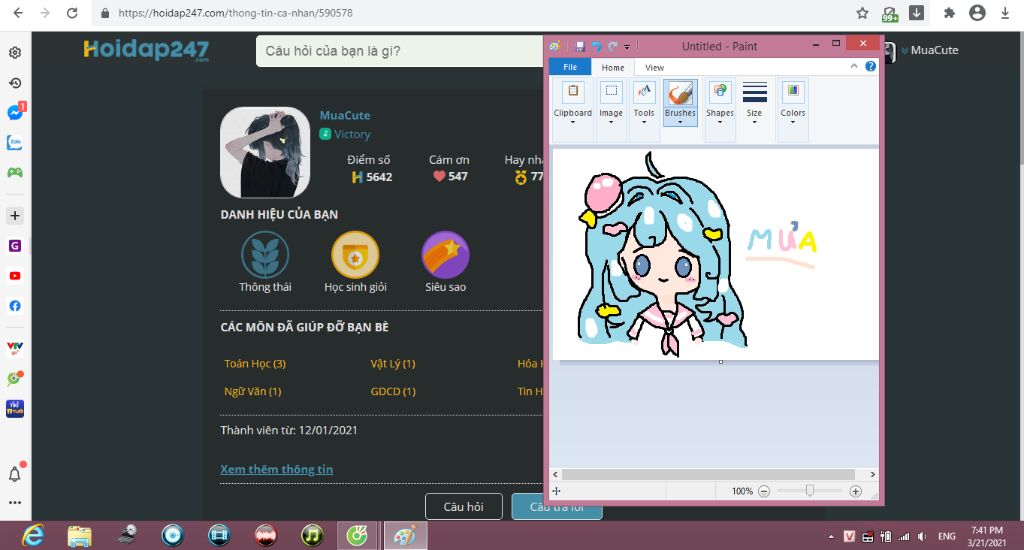
Task: Bookmark this page with the star icon
Action: (862, 13)
